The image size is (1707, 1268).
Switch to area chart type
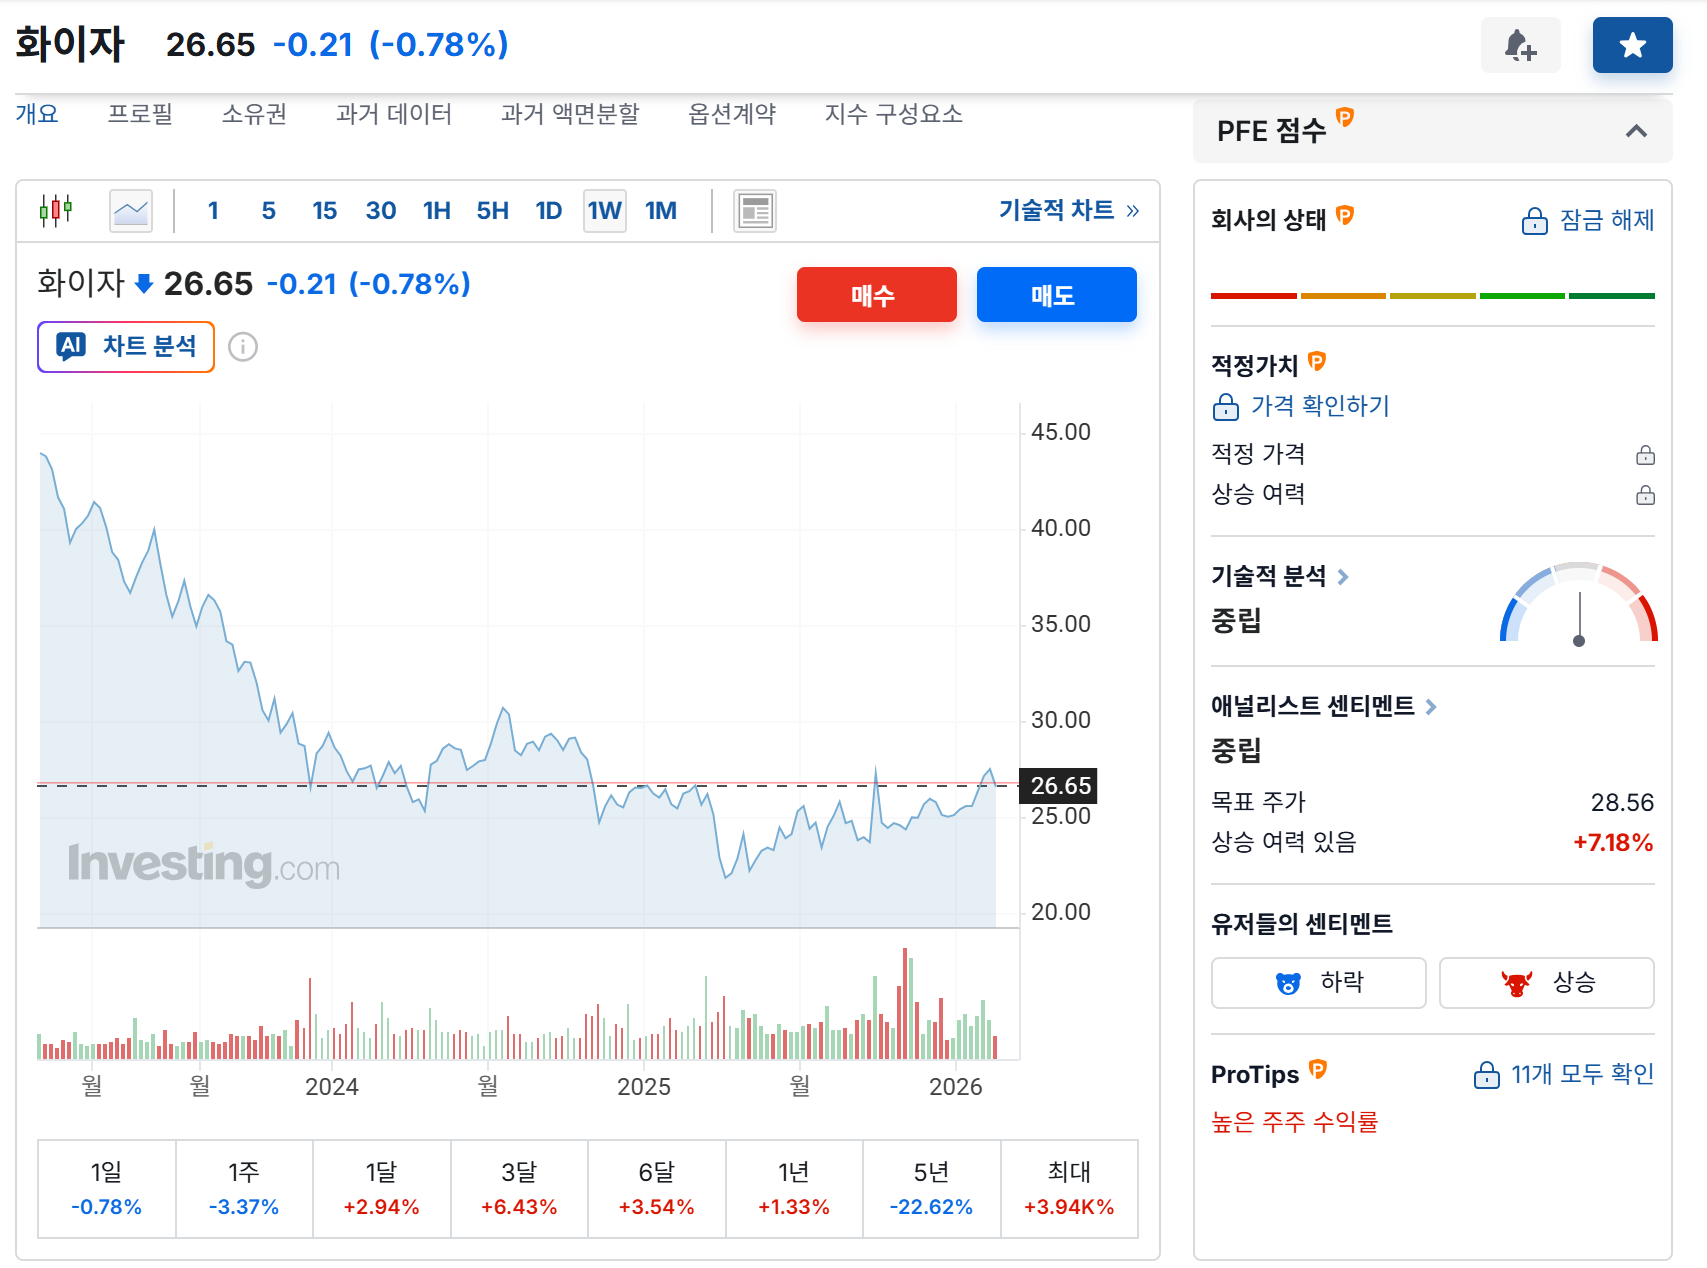[x=131, y=210]
